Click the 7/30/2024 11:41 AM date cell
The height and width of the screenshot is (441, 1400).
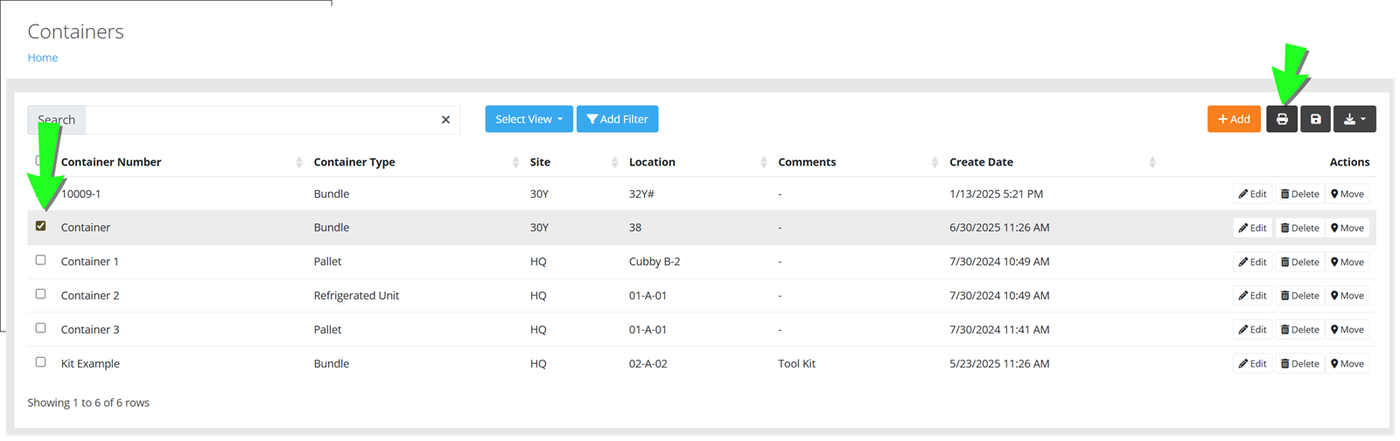(x=1000, y=330)
